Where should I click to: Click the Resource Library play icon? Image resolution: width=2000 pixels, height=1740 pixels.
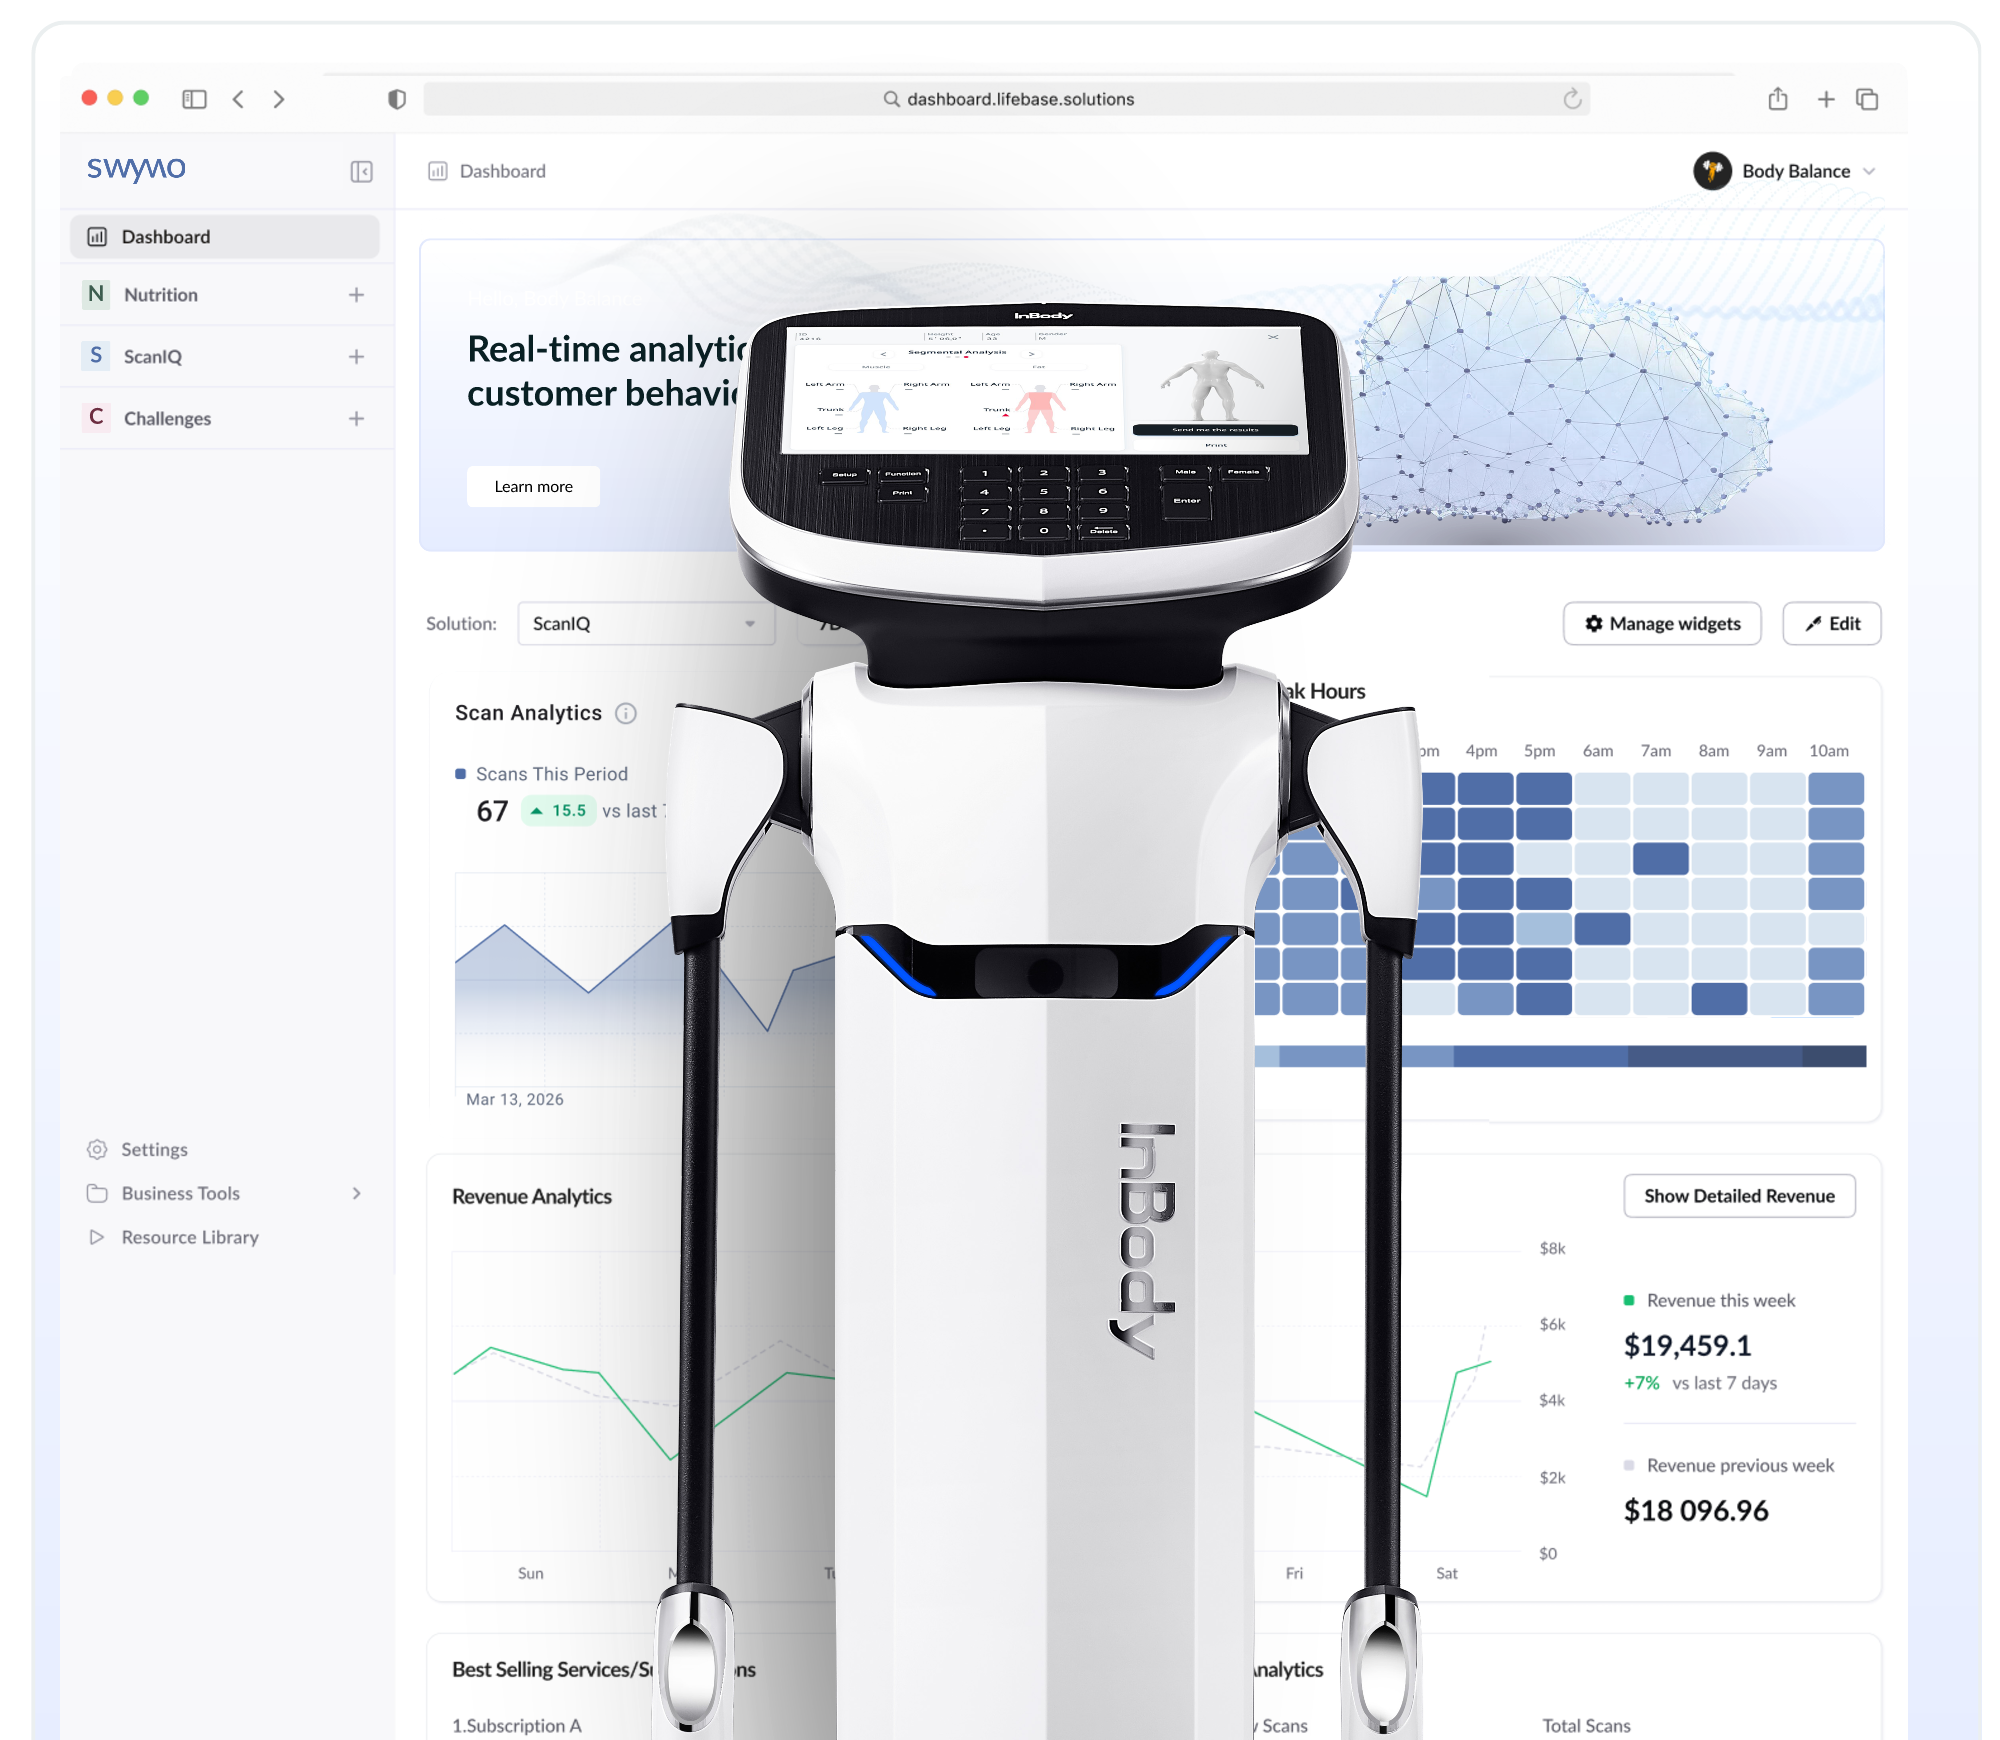(97, 1238)
